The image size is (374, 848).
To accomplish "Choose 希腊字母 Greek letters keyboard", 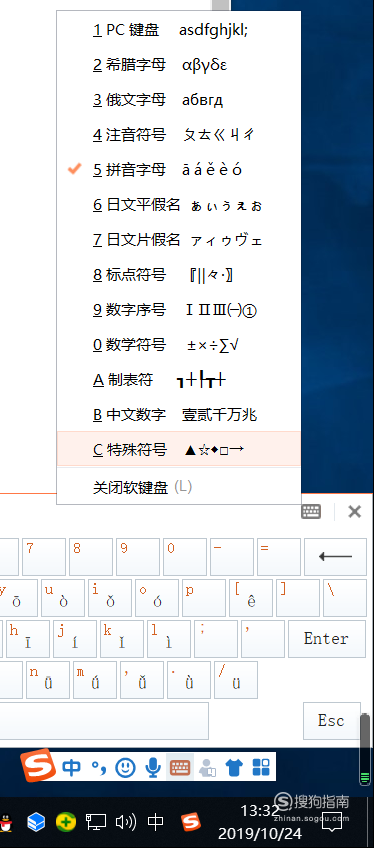I will click(x=178, y=65).
